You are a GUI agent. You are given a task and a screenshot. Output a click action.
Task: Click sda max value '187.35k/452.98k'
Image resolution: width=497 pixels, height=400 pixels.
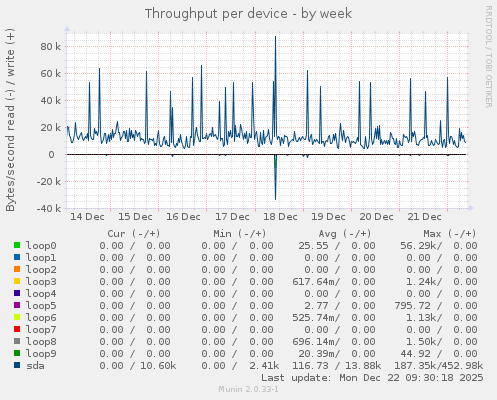pos(439,366)
